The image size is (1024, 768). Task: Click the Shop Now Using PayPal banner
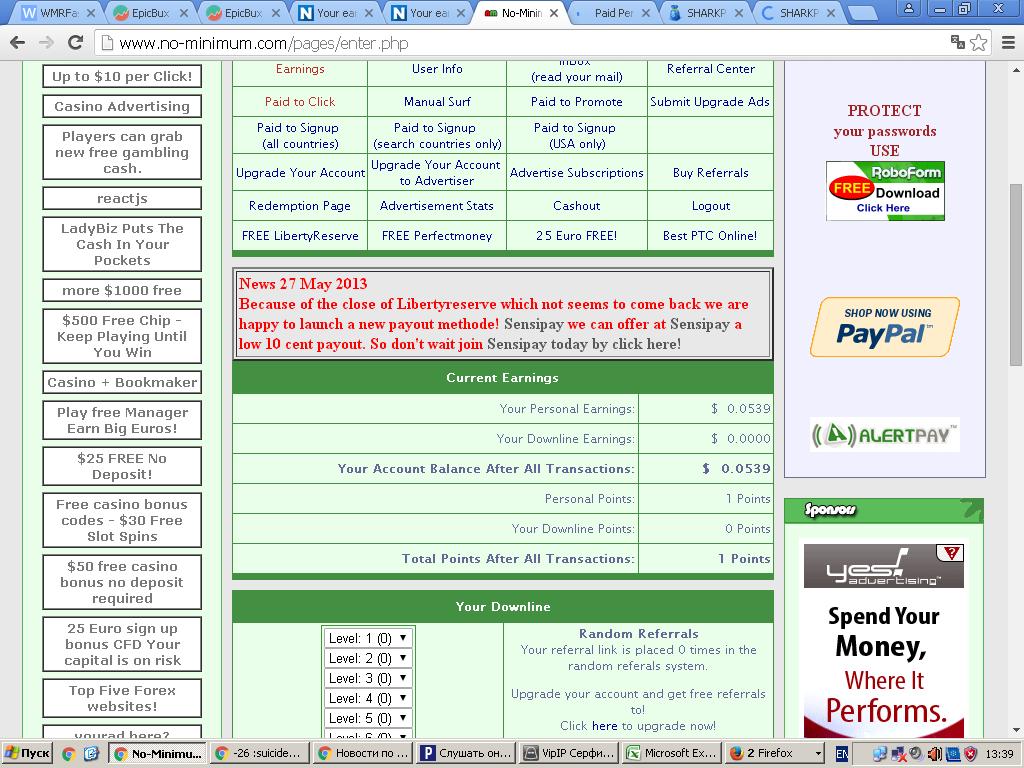click(885, 327)
